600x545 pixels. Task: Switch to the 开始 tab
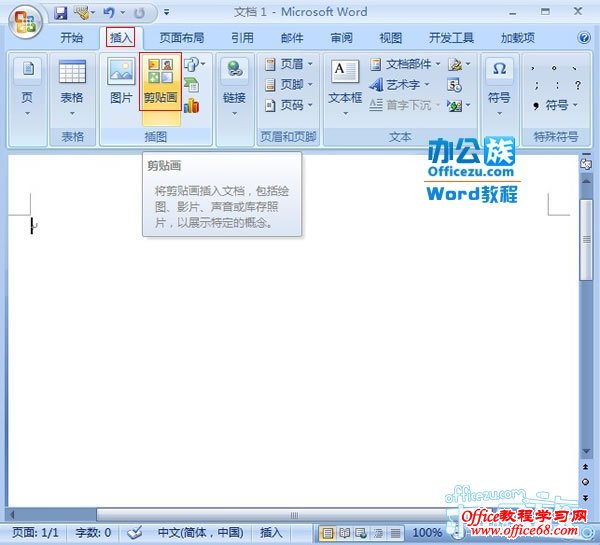[x=72, y=38]
